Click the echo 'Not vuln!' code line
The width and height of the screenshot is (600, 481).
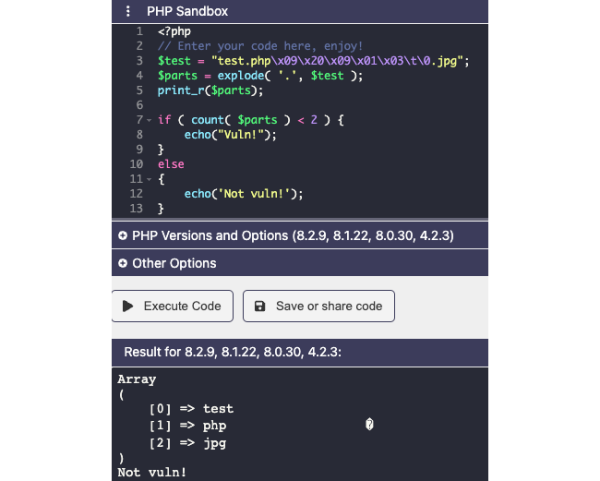coord(243,193)
